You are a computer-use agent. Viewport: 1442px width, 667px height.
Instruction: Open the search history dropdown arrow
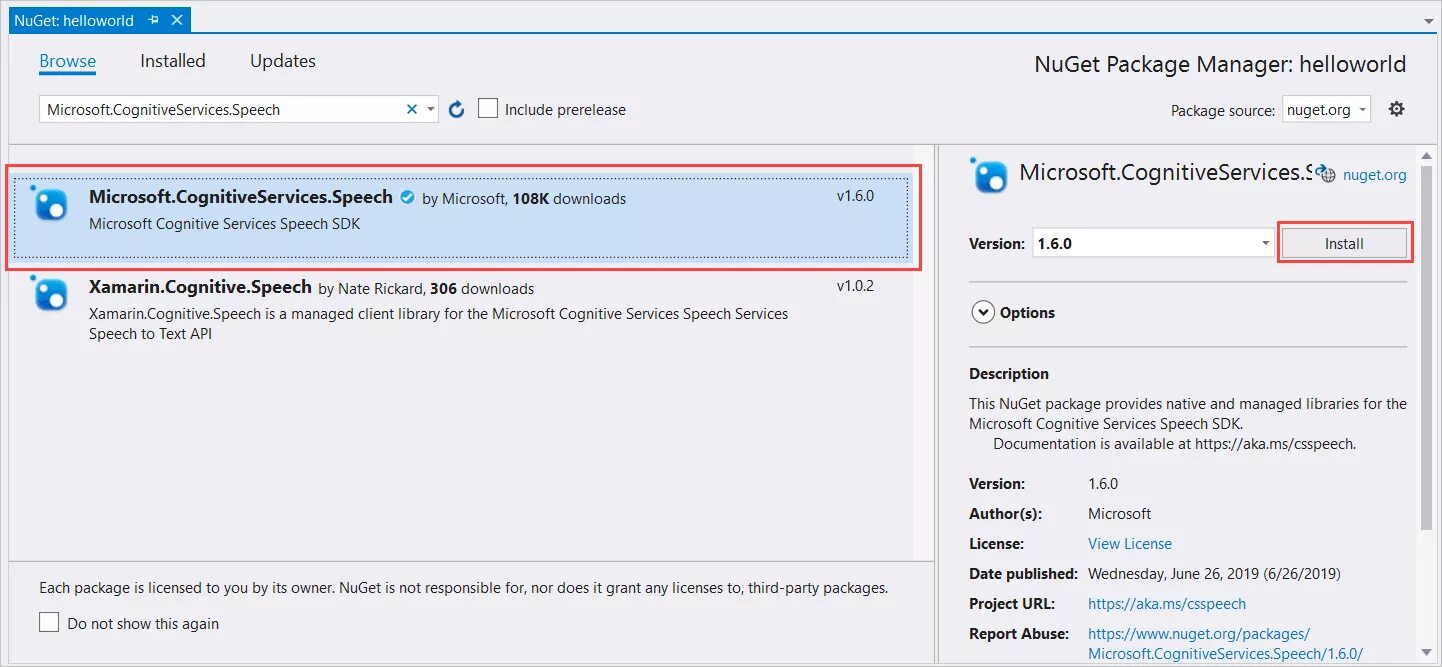click(x=430, y=110)
